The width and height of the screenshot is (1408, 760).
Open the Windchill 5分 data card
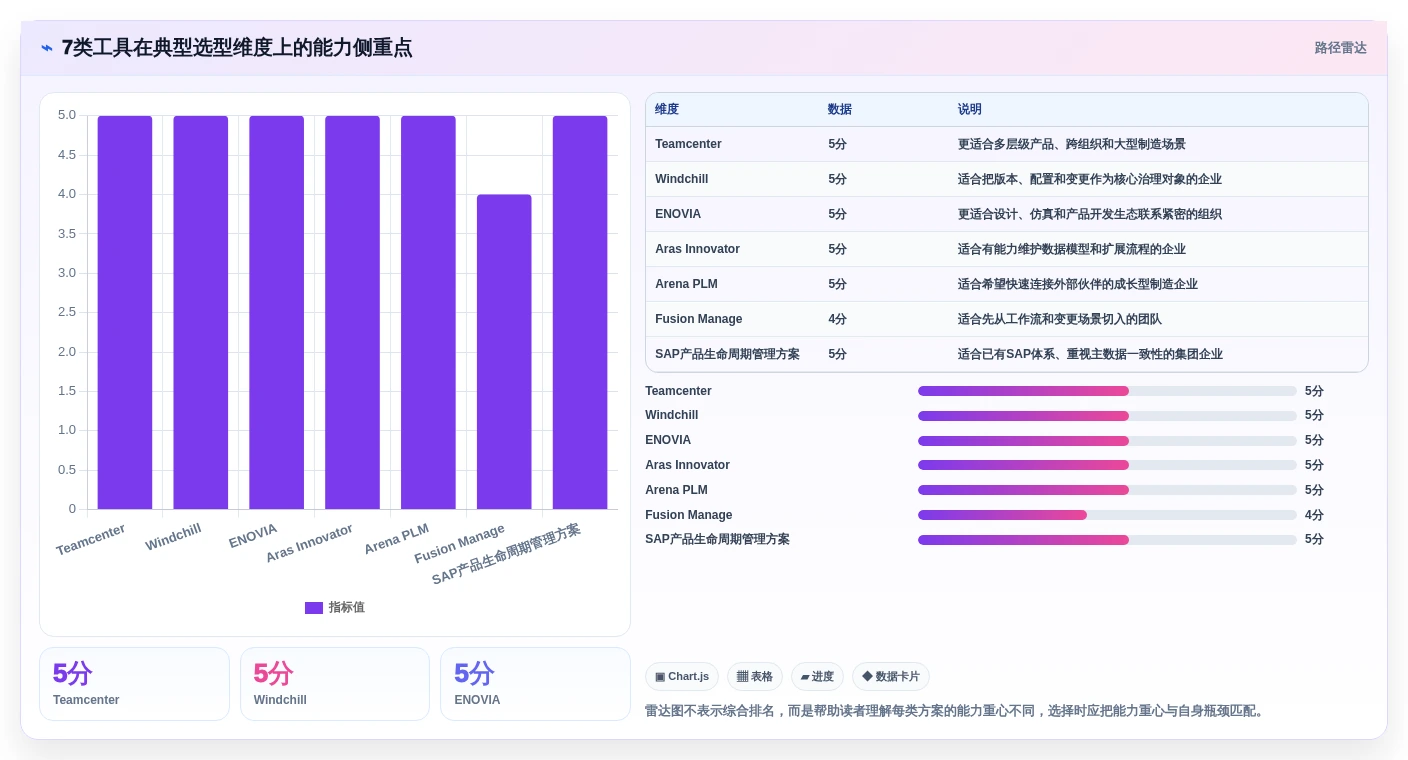click(x=335, y=684)
